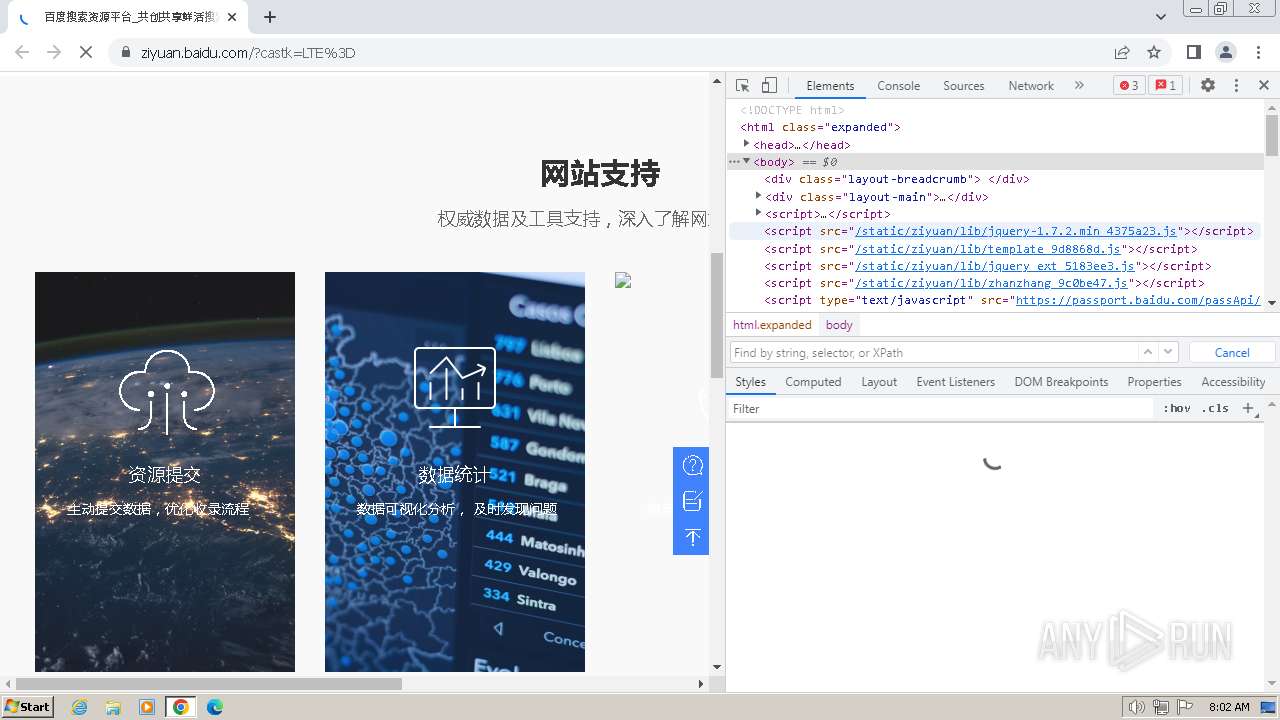
Task: Select the Elements tab
Action: (x=830, y=86)
